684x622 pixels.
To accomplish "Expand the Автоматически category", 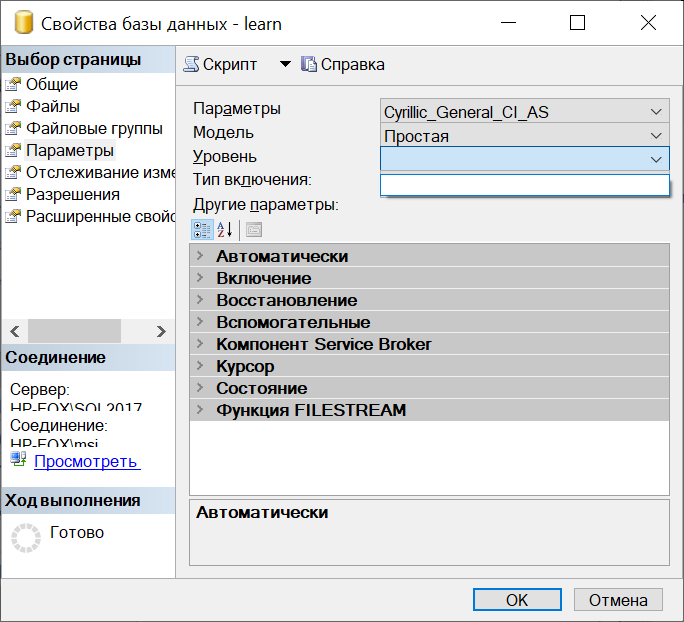I will (x=200, y=256).
